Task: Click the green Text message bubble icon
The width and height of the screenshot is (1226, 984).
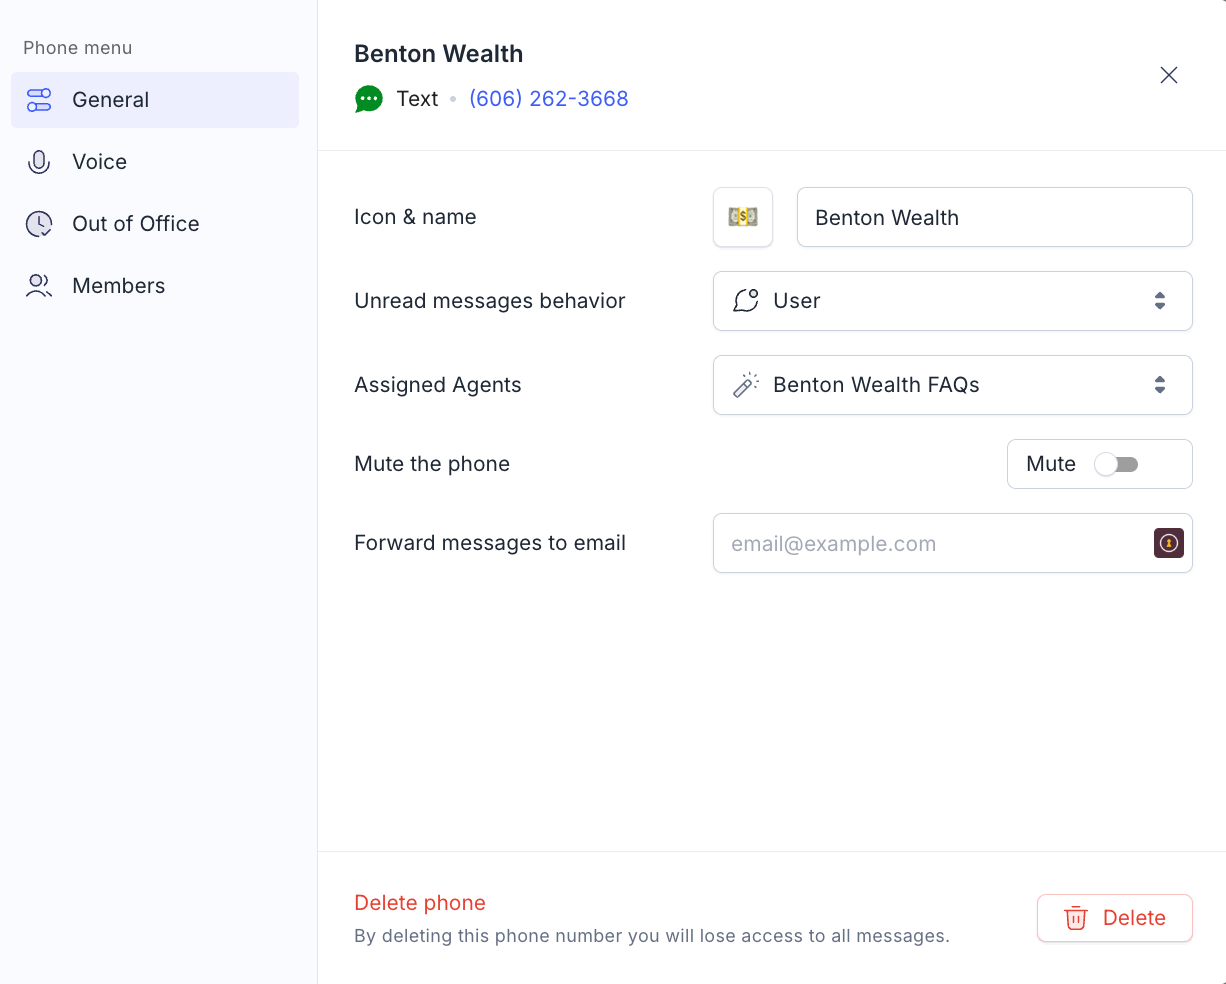Action: click(369, 99)
